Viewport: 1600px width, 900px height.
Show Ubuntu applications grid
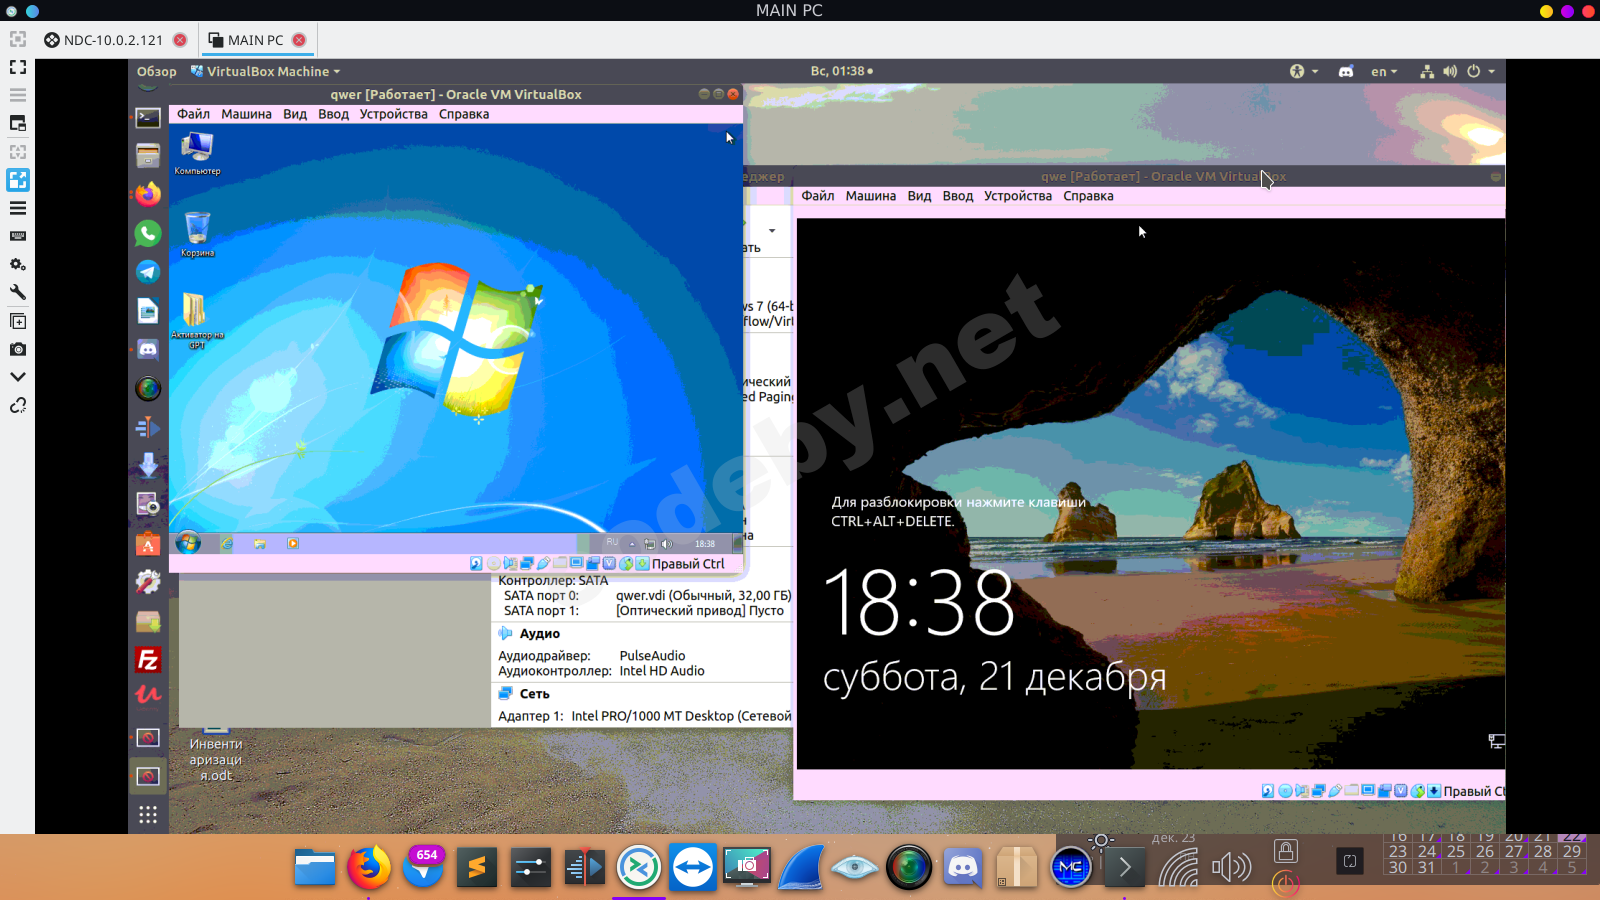[x=148, y=814]
